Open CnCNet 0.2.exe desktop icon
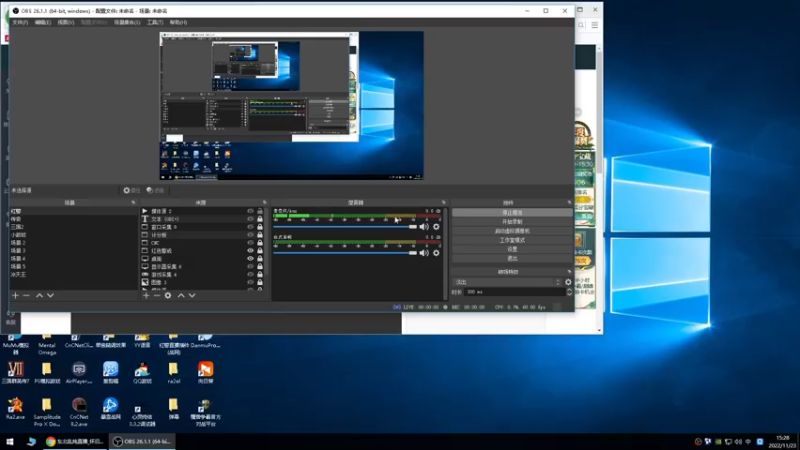The height and width of the screenshot is (450, 800). pyautogui.click(x=79, y=411)
